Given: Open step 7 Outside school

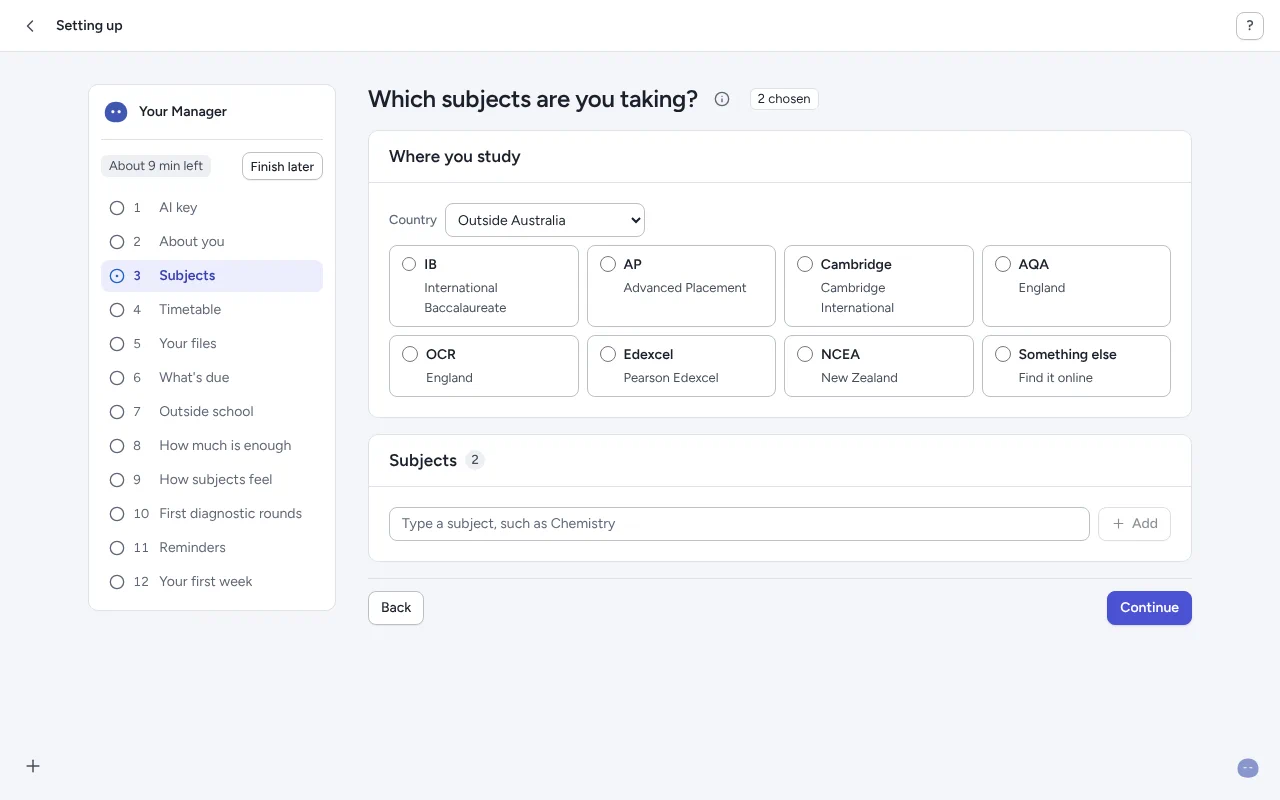Looking at the screenshot, I should pyautogui.click(x=212, y=412).
